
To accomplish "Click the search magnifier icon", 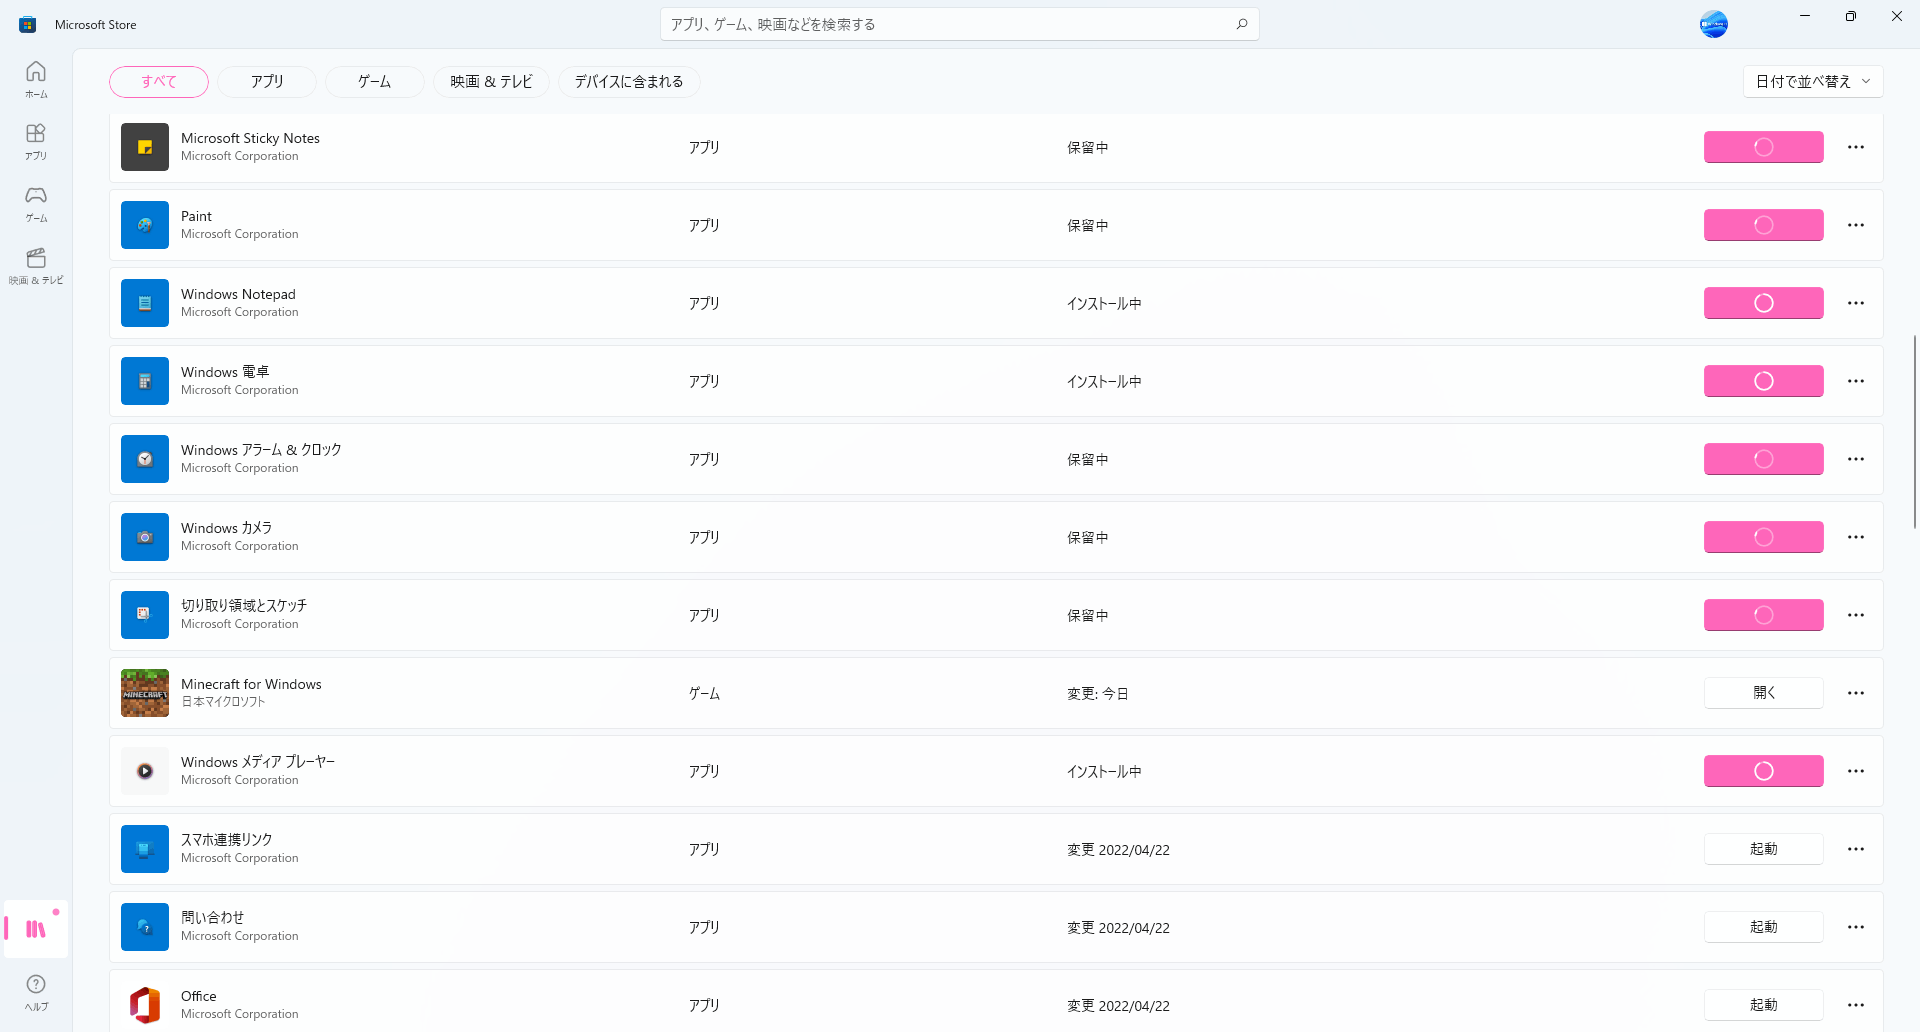I will (1241, 24).
